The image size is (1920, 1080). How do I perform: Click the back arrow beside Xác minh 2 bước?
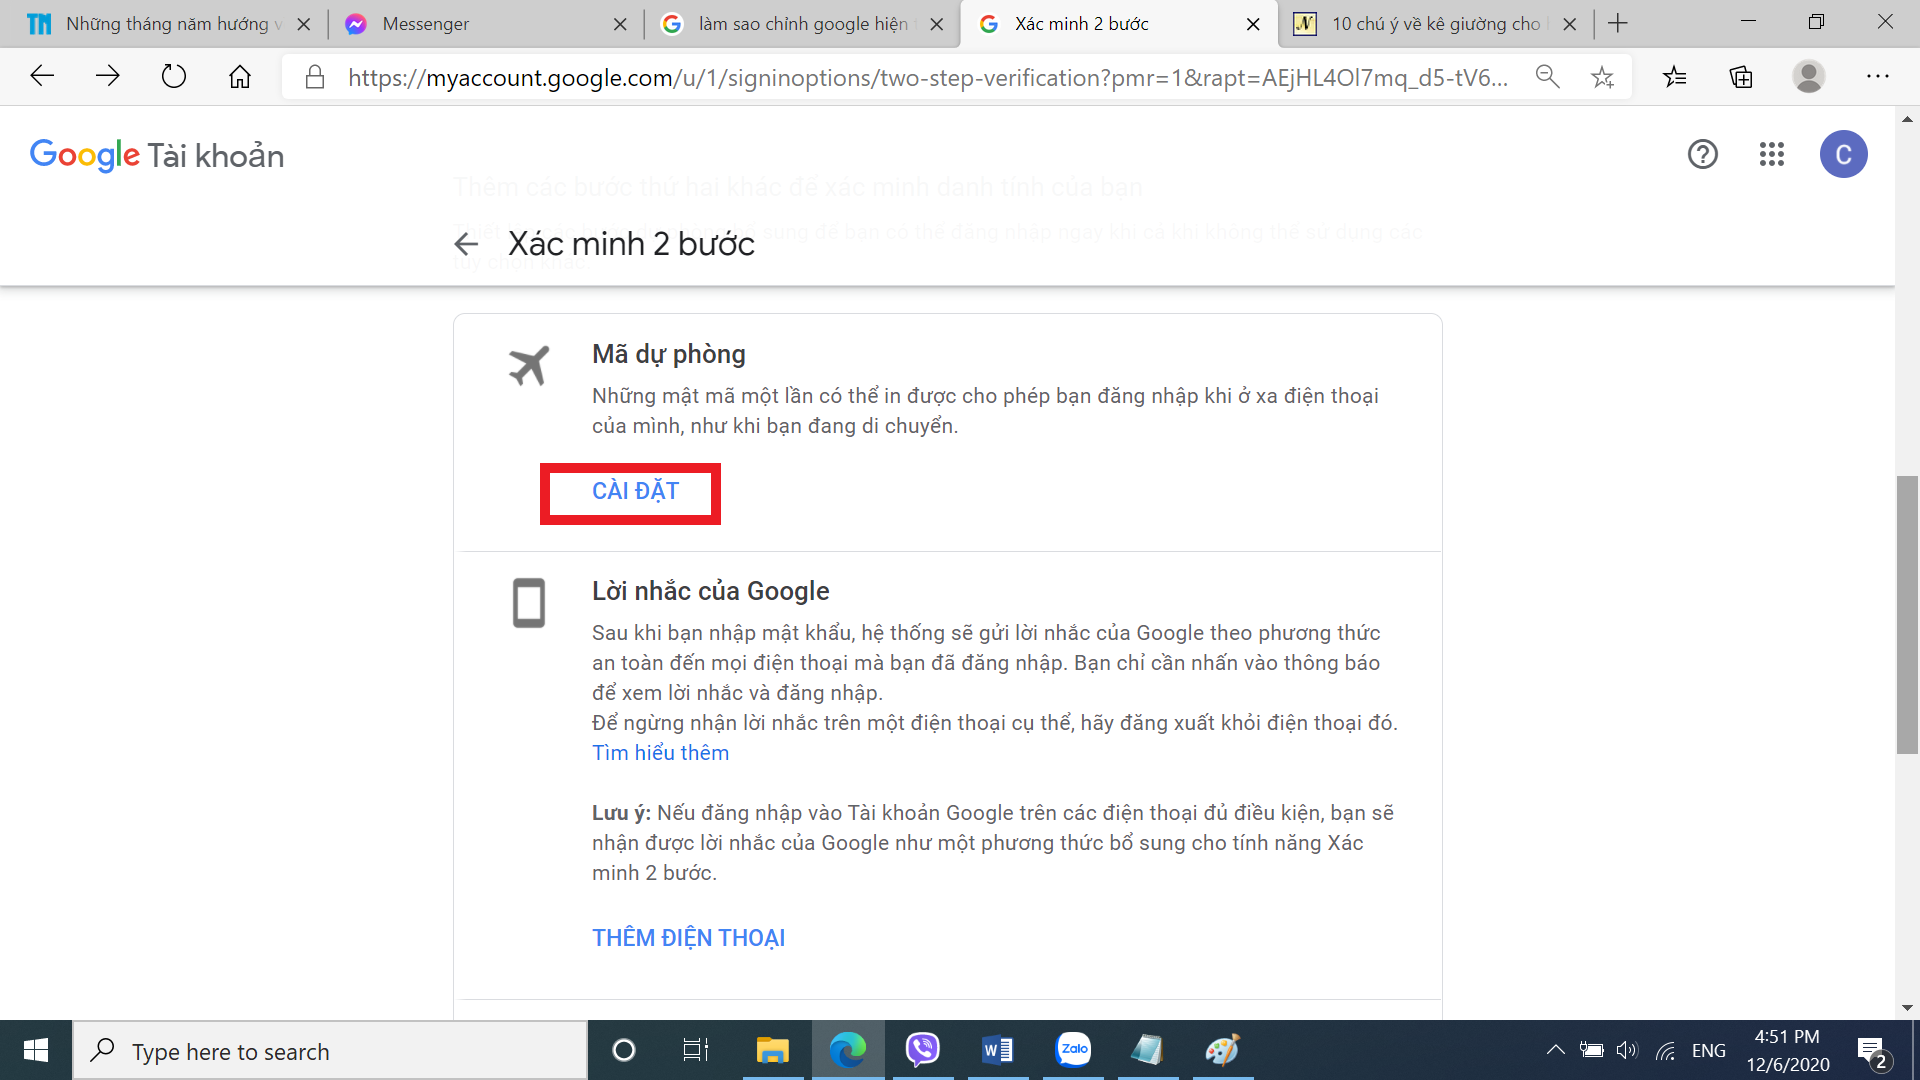coord(466,244)
